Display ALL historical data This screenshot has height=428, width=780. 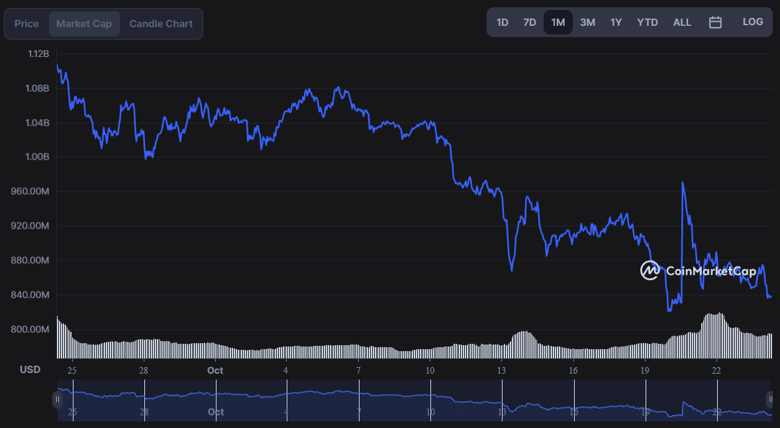(682, 22)
